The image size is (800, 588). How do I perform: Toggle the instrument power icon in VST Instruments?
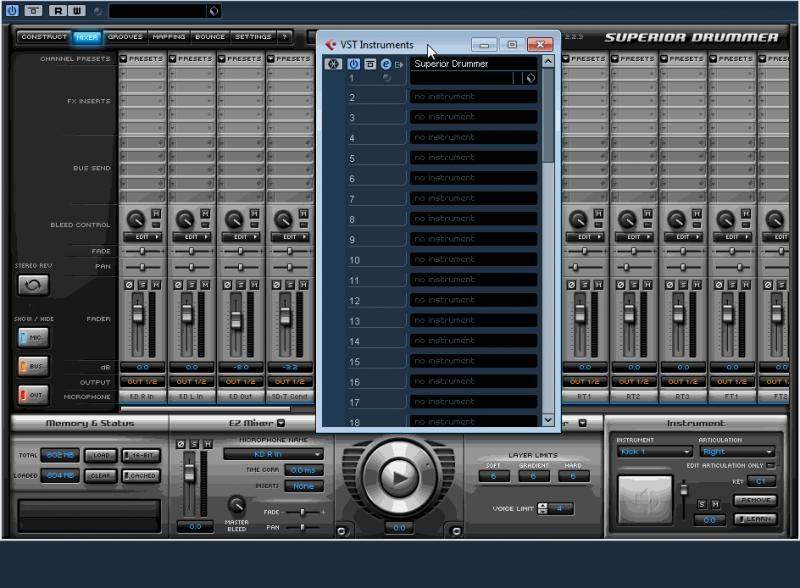353,64
